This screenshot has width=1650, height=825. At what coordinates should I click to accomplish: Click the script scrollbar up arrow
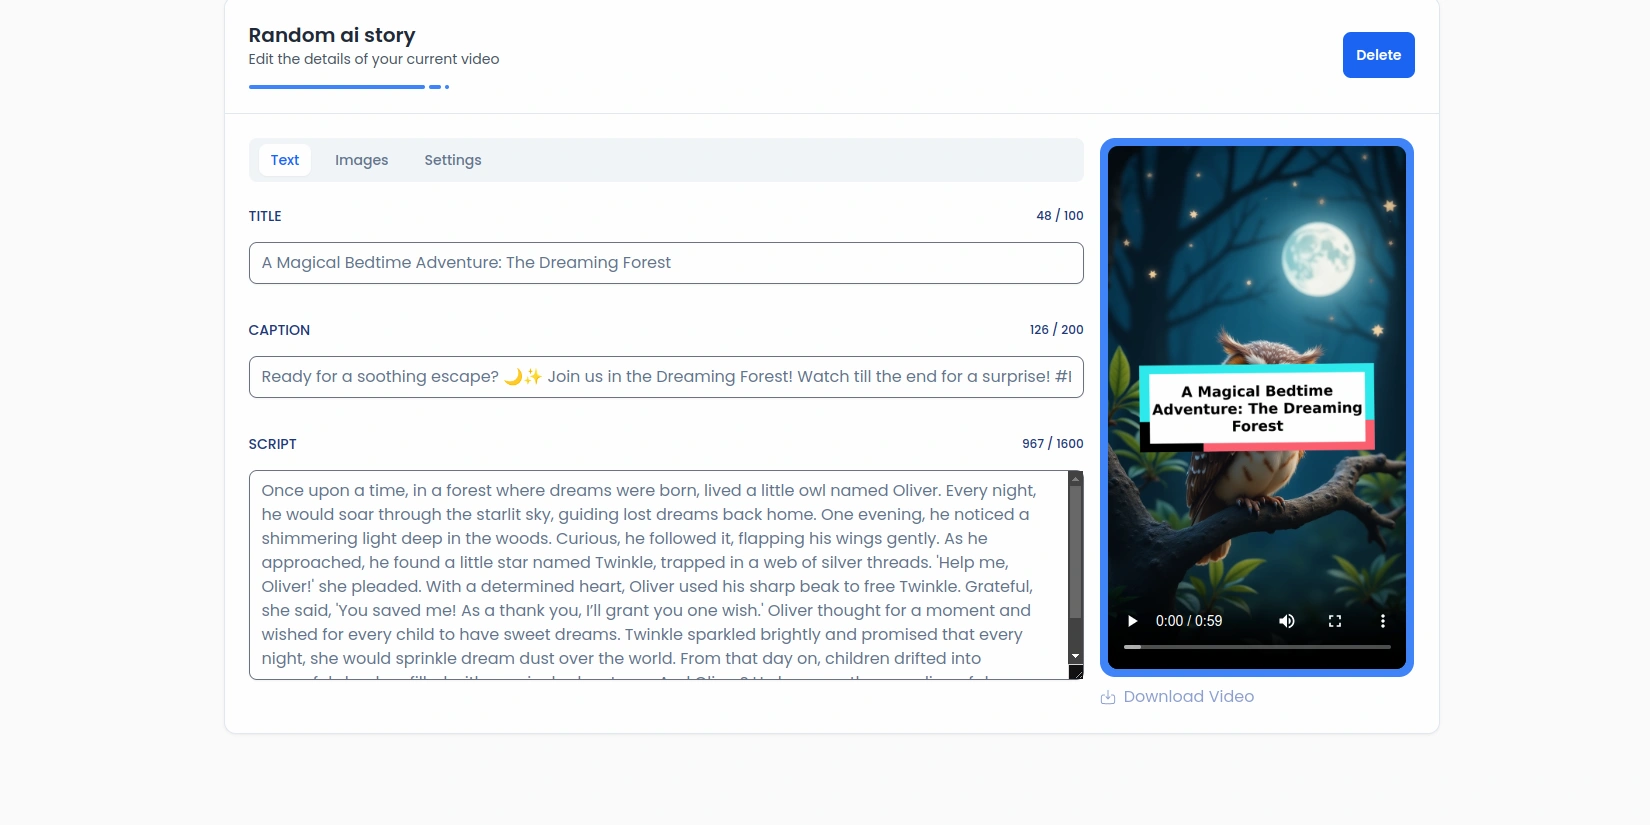pyautogui.click(x=1076, y=479)
